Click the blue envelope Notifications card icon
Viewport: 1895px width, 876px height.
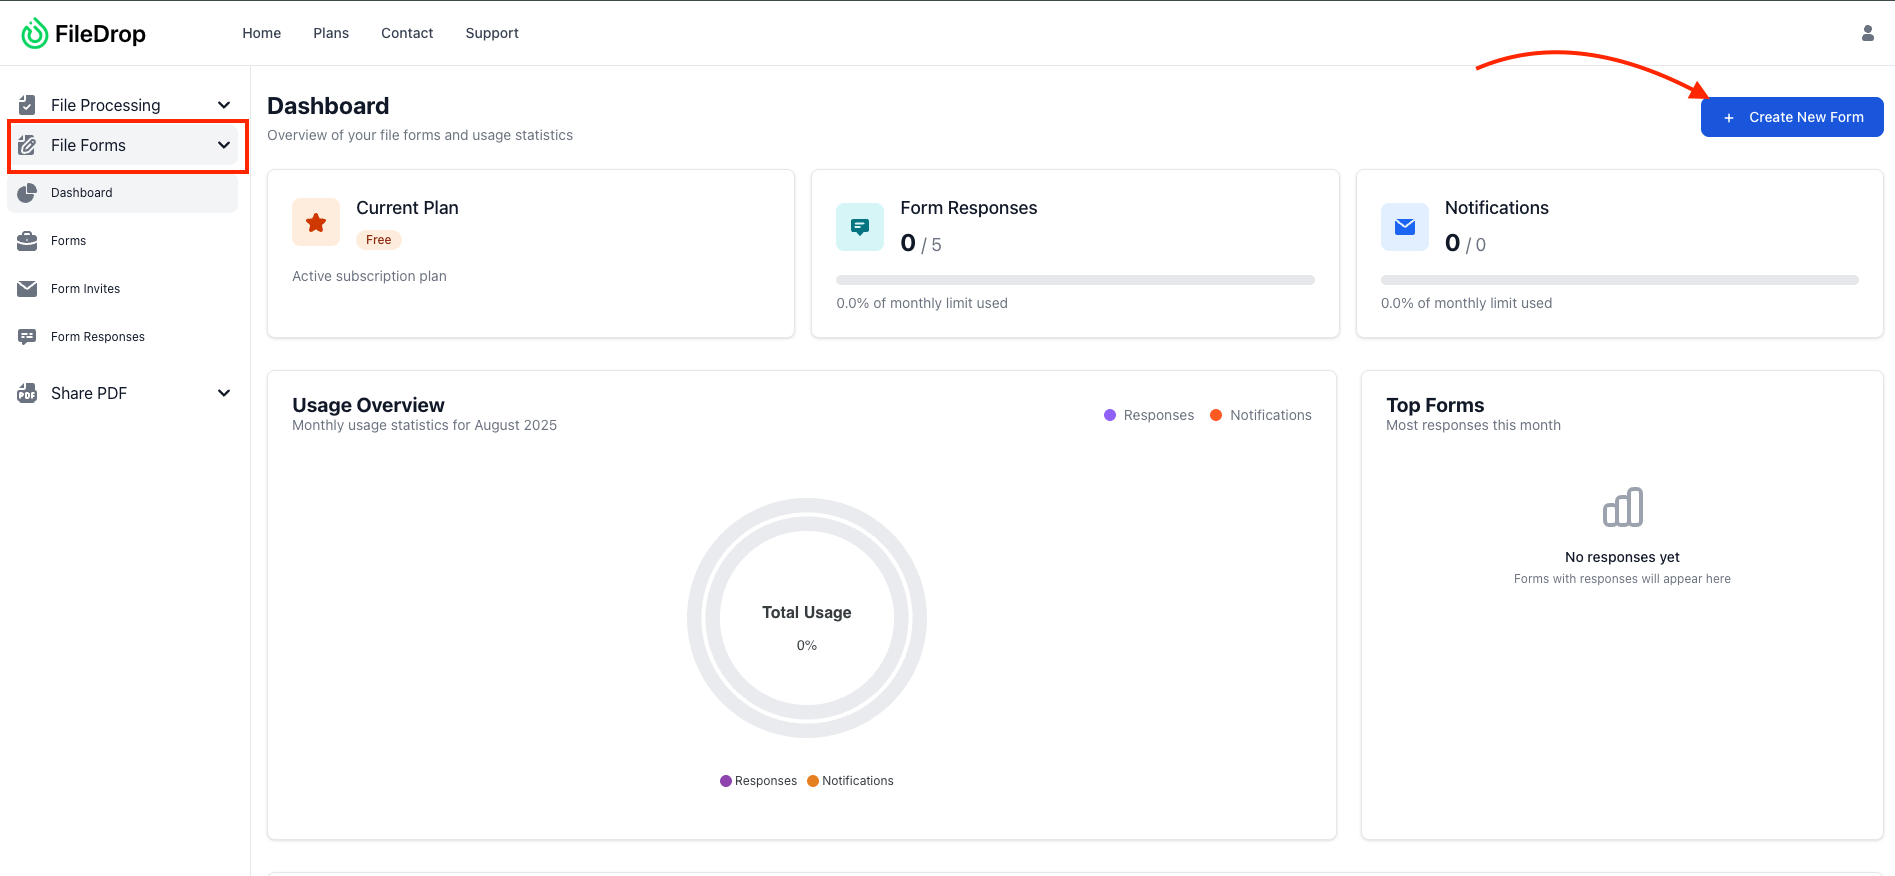click(1405, 227)
